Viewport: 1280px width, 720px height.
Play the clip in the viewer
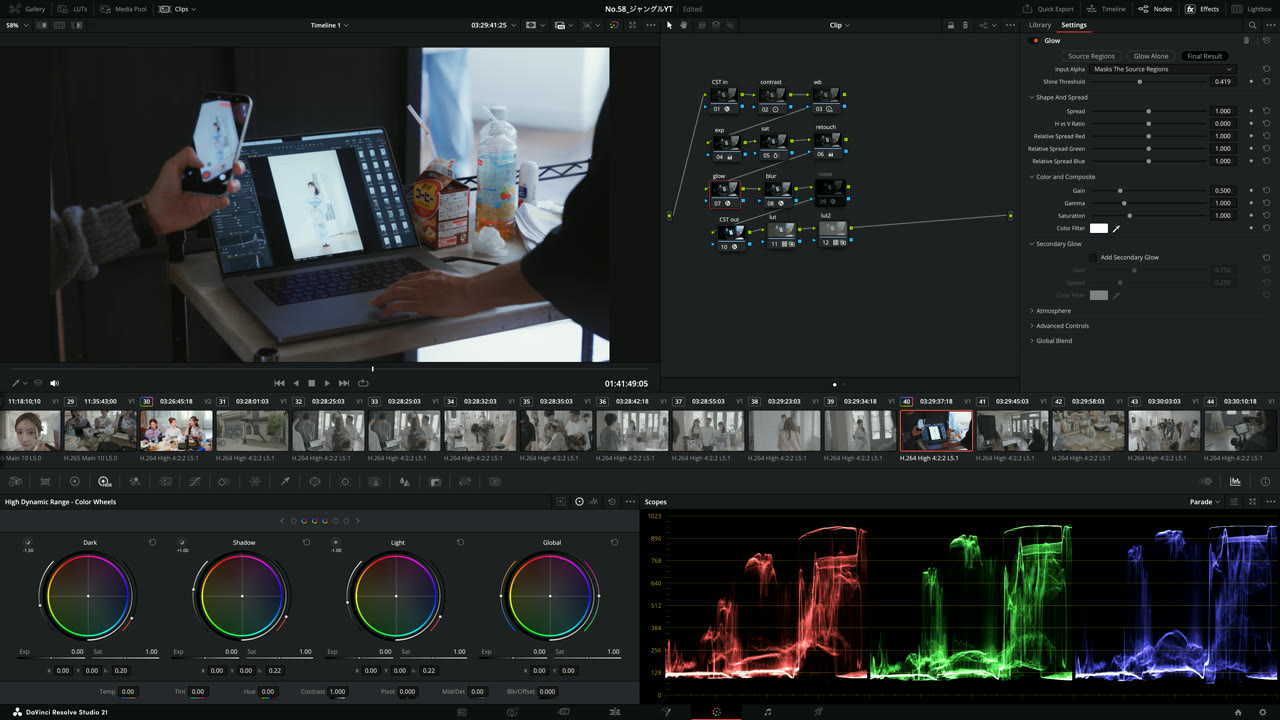tap(327, 383)
